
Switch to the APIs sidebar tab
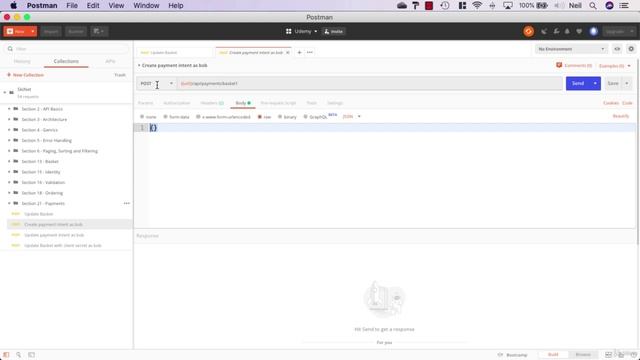click(x=110, y=61)
